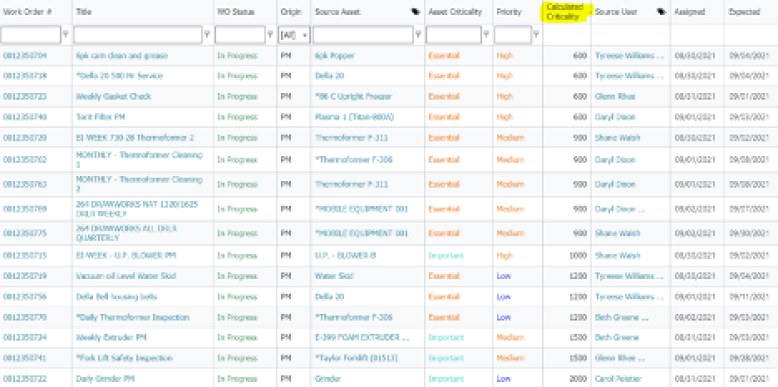The image size is (778, 387).
Task: Open '*Daily Thermoformer Inspection' title link
Action: tap(132, 317)
